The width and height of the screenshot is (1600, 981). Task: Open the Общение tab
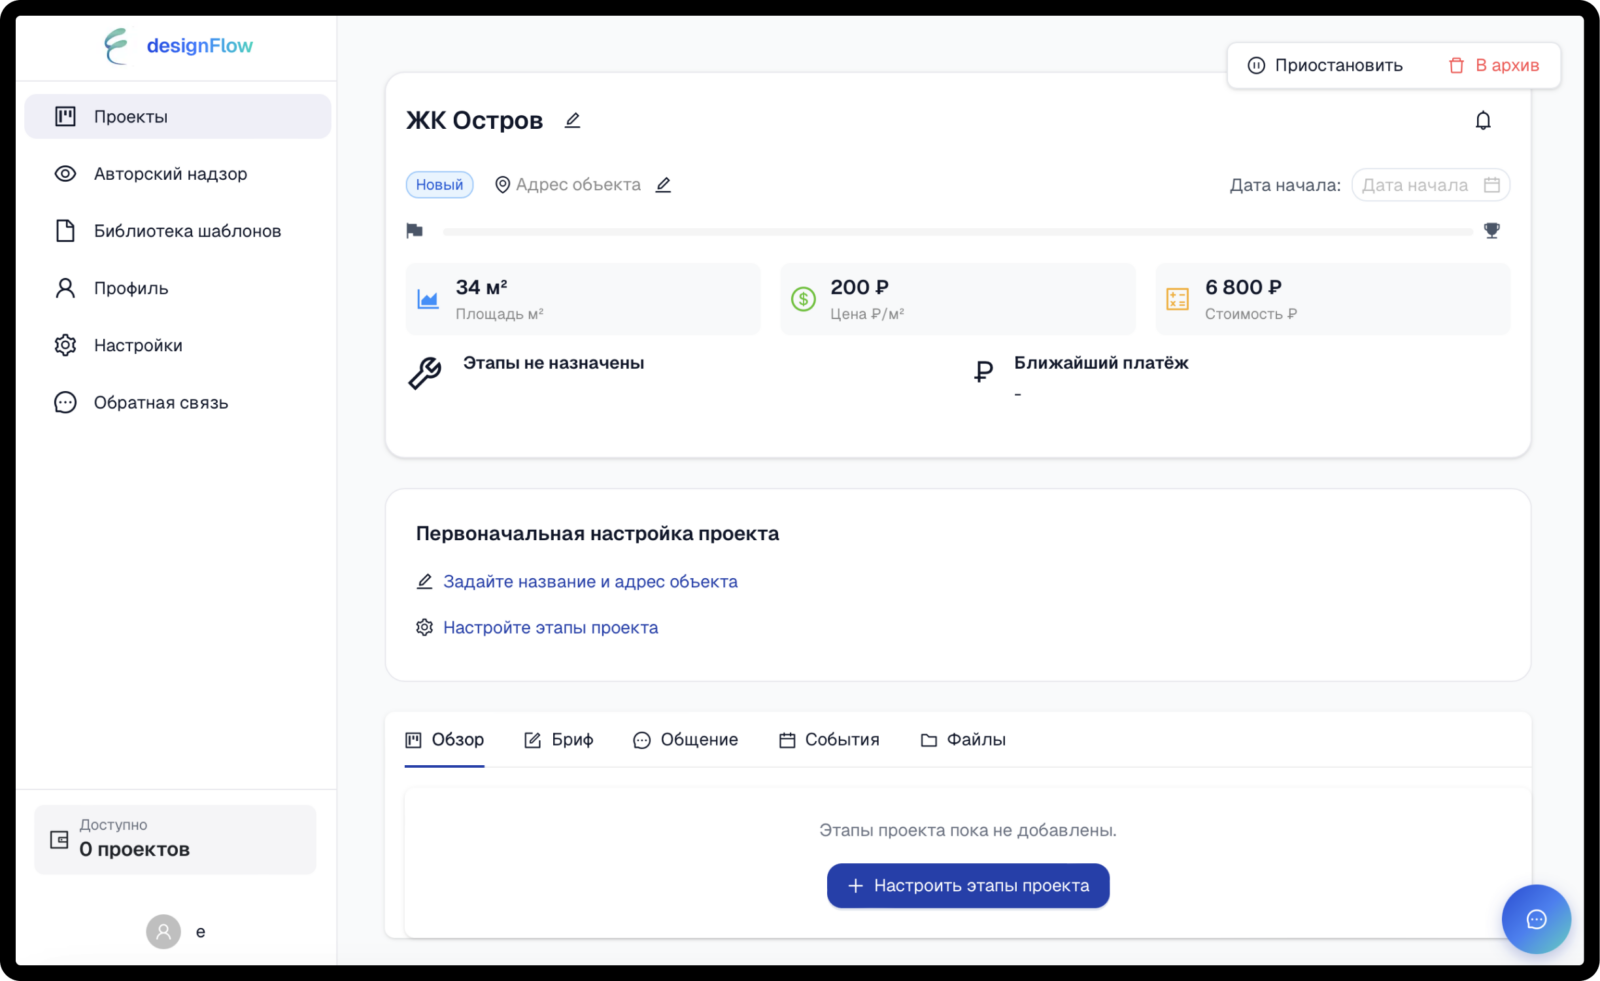685,740
